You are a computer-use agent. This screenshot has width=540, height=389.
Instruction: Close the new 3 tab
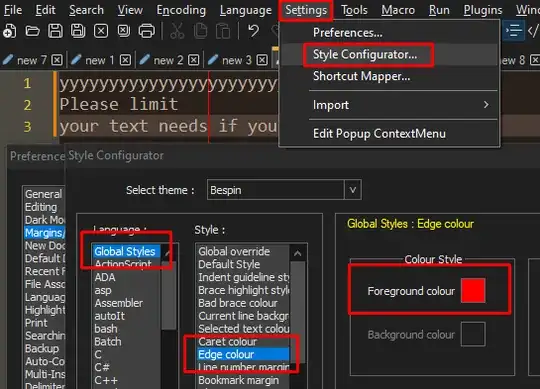pyautogui.click(x=262, y=60)
